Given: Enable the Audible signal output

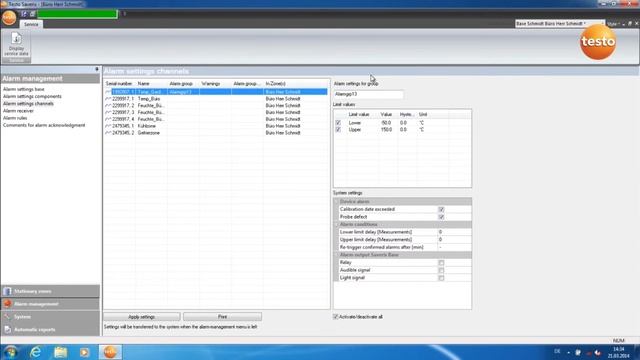Looking at the screenshot, I should coord(441,270).
